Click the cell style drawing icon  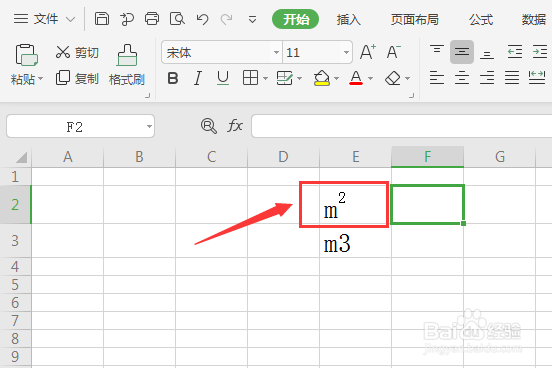(284, 78)
